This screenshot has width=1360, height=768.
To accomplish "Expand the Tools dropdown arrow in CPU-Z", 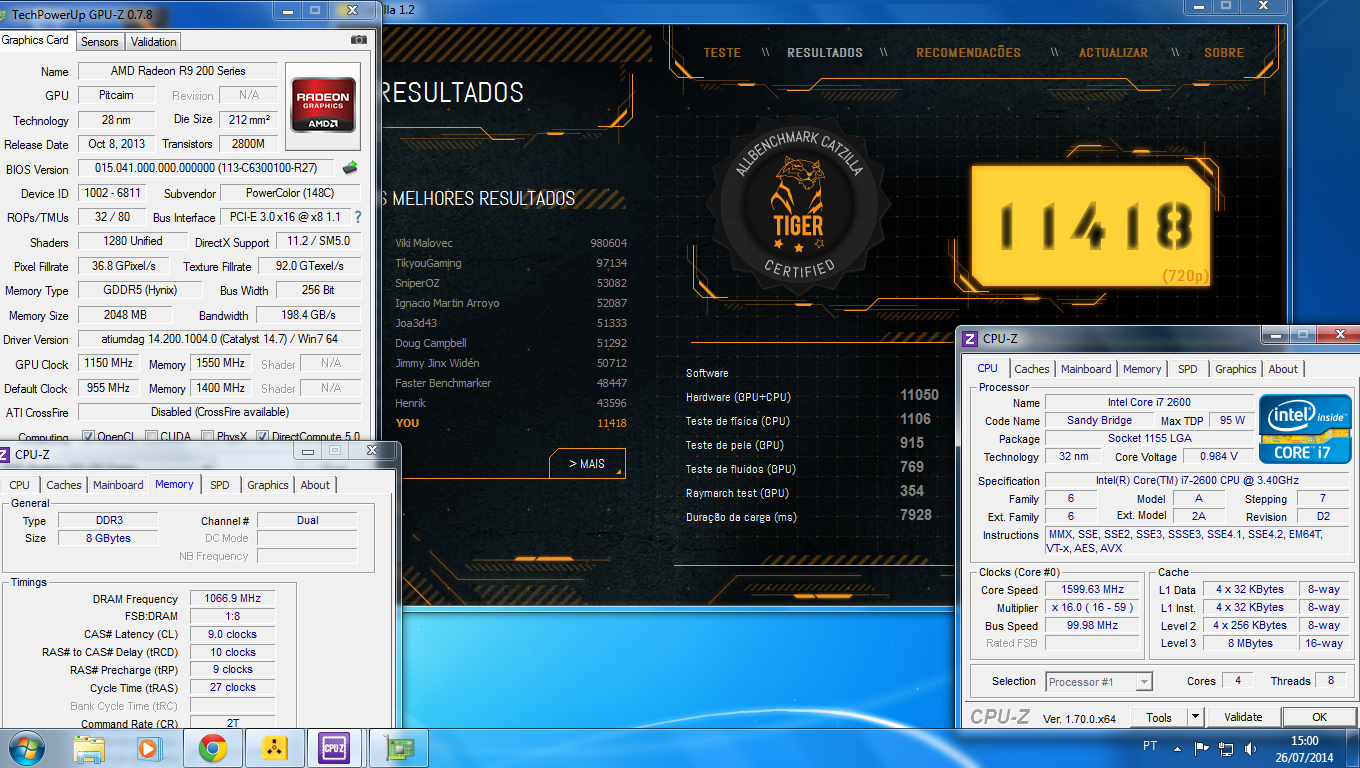I will [1195, 717].
